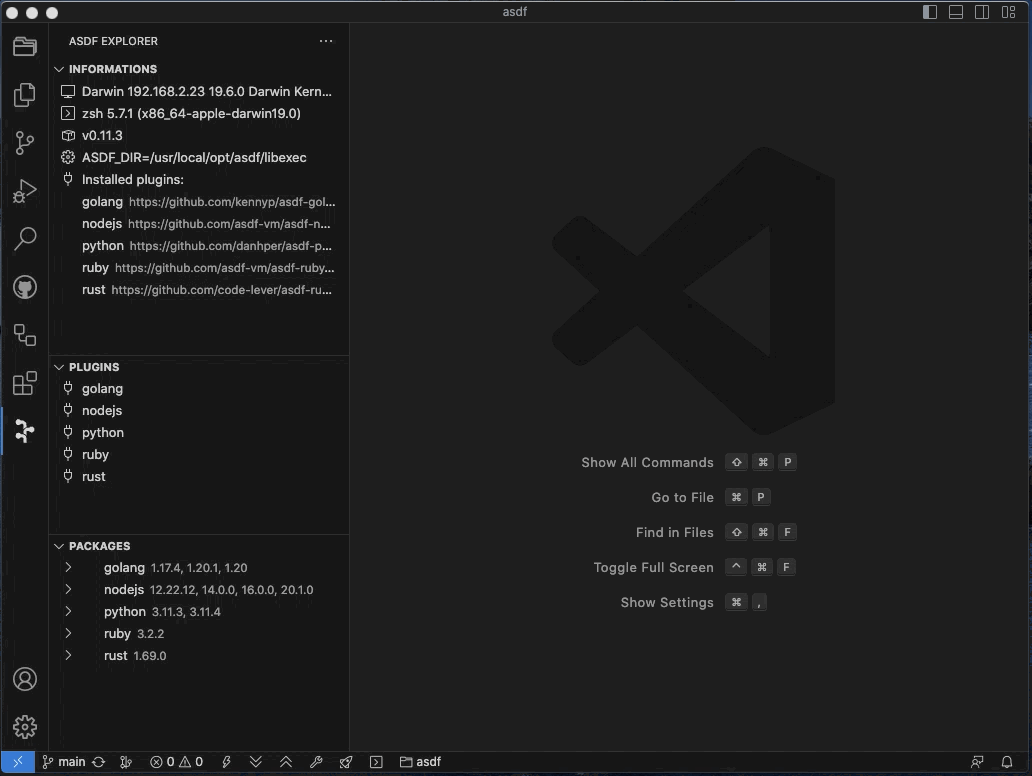The width and height of the screenshot is (1032, 776).
Task: Open the Manage gear icon
Action: tap(25, 727)
